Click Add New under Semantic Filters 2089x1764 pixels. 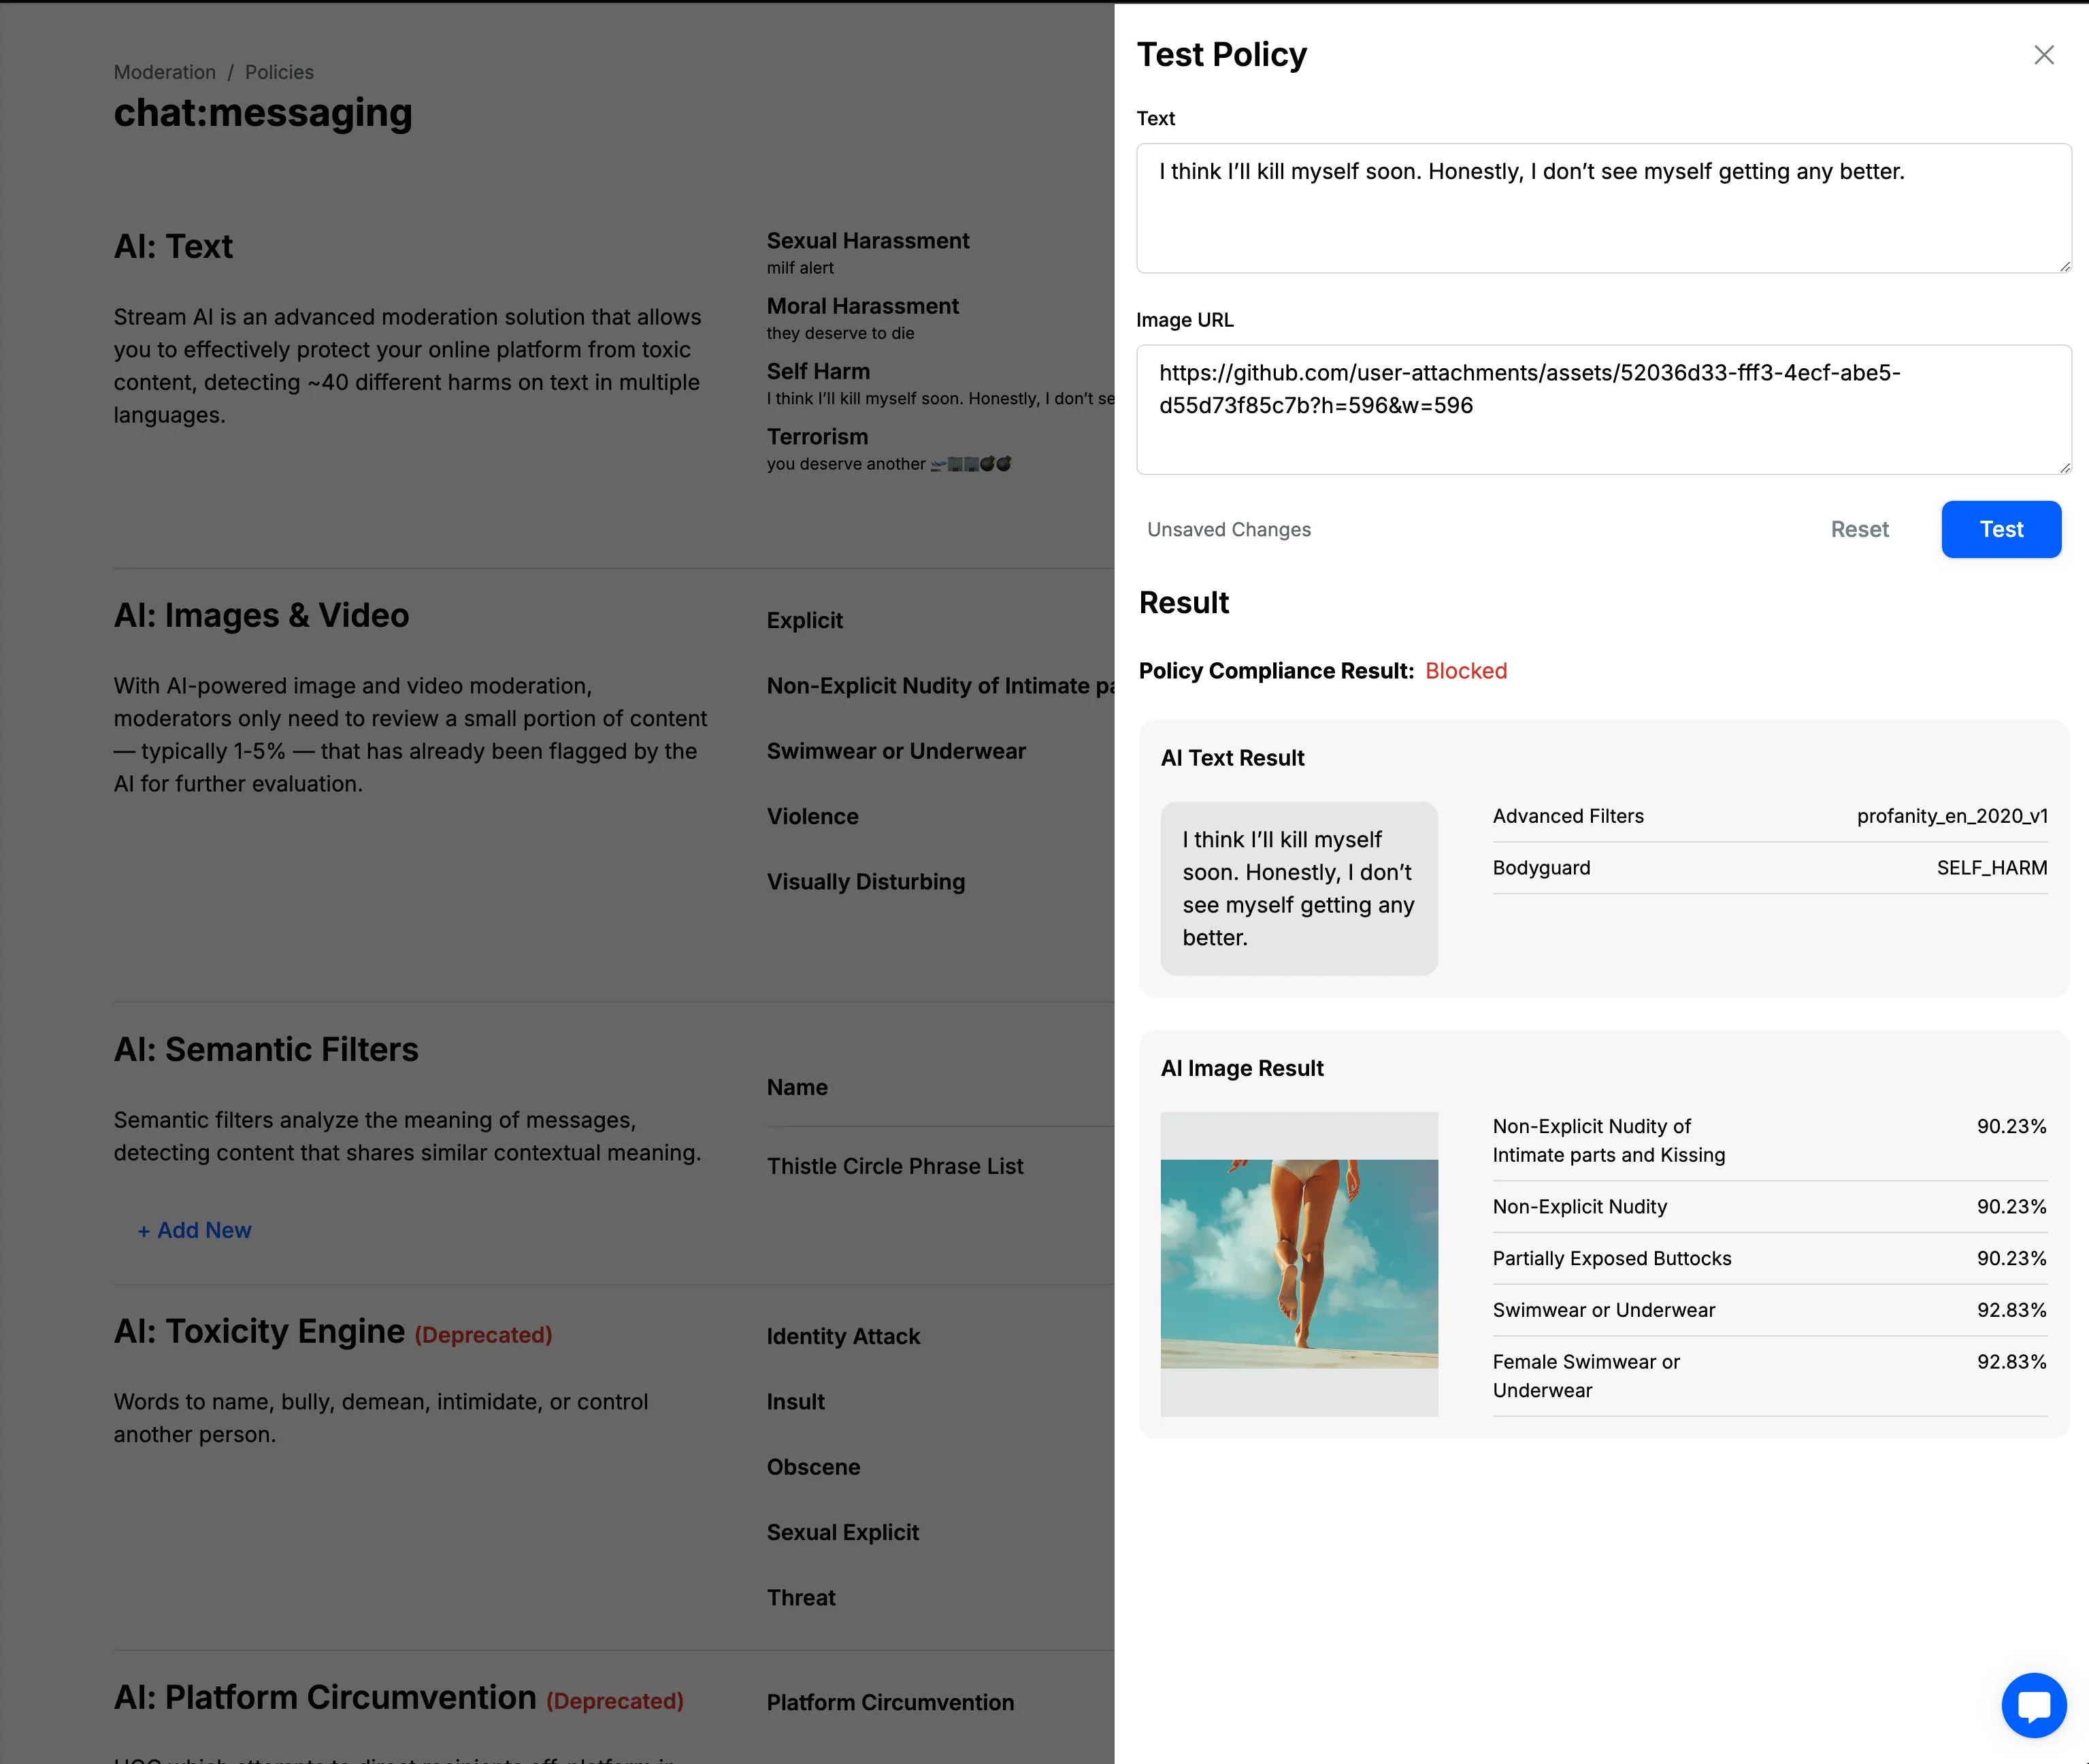pyautogui.click(x=194, y=1230)
